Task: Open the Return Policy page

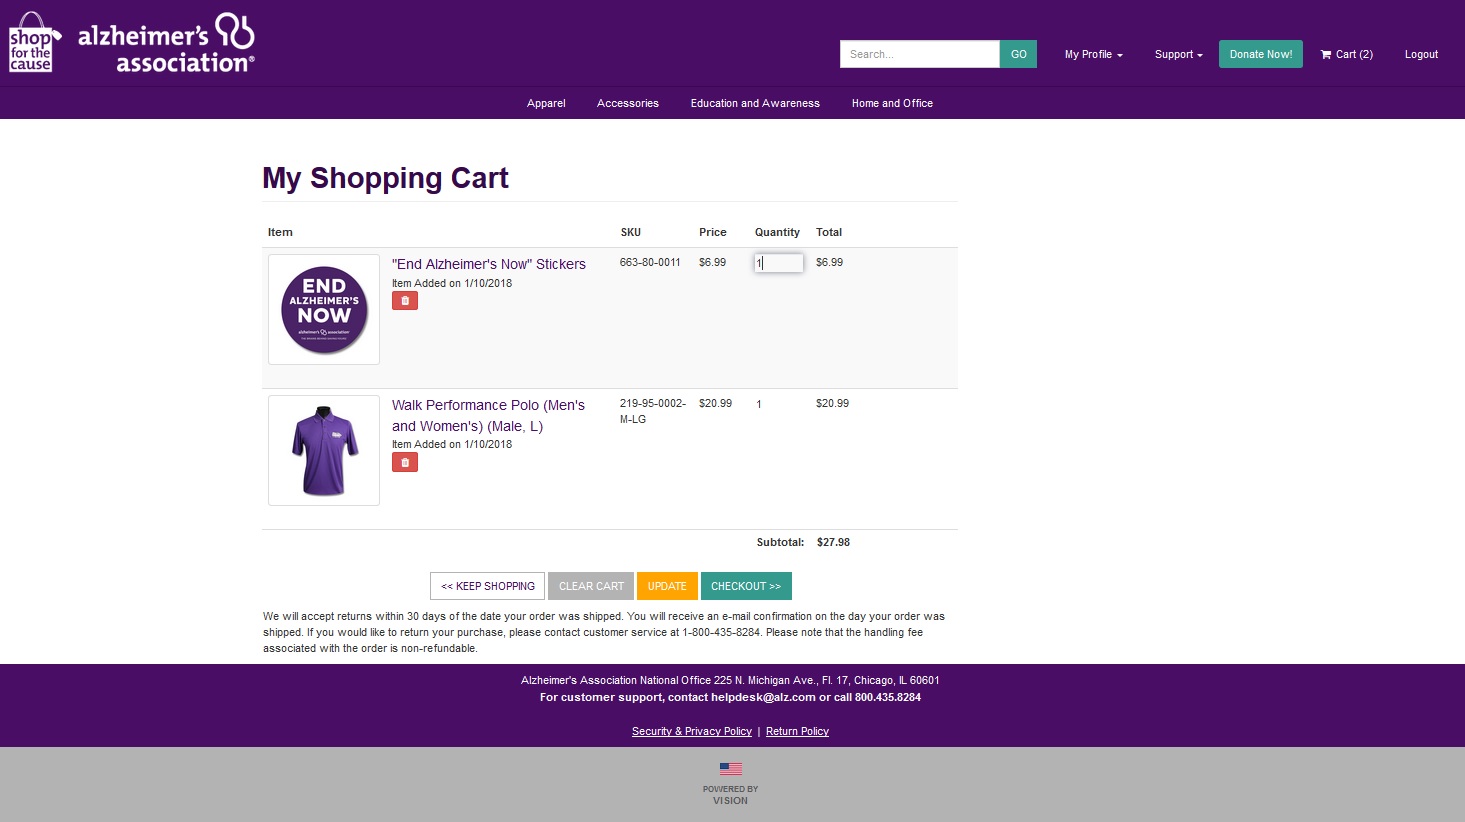Action: pyautogui.click(x=796, y=731)
